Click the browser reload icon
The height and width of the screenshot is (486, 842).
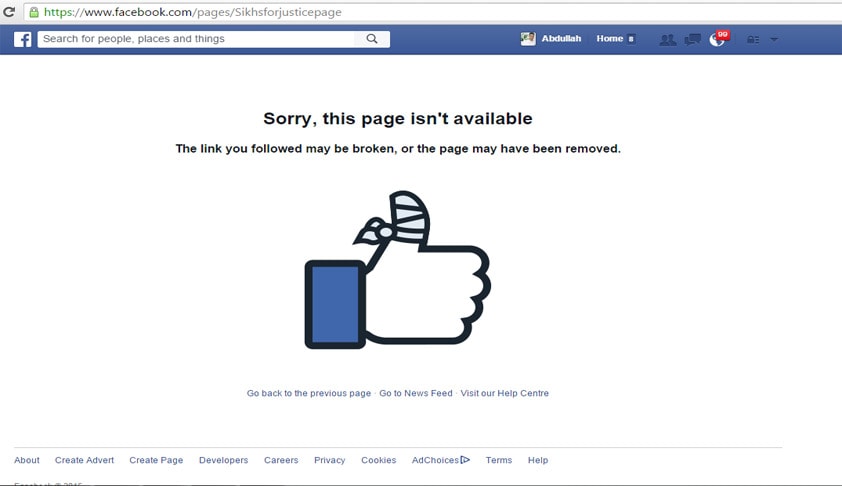(x=9, y=12)
